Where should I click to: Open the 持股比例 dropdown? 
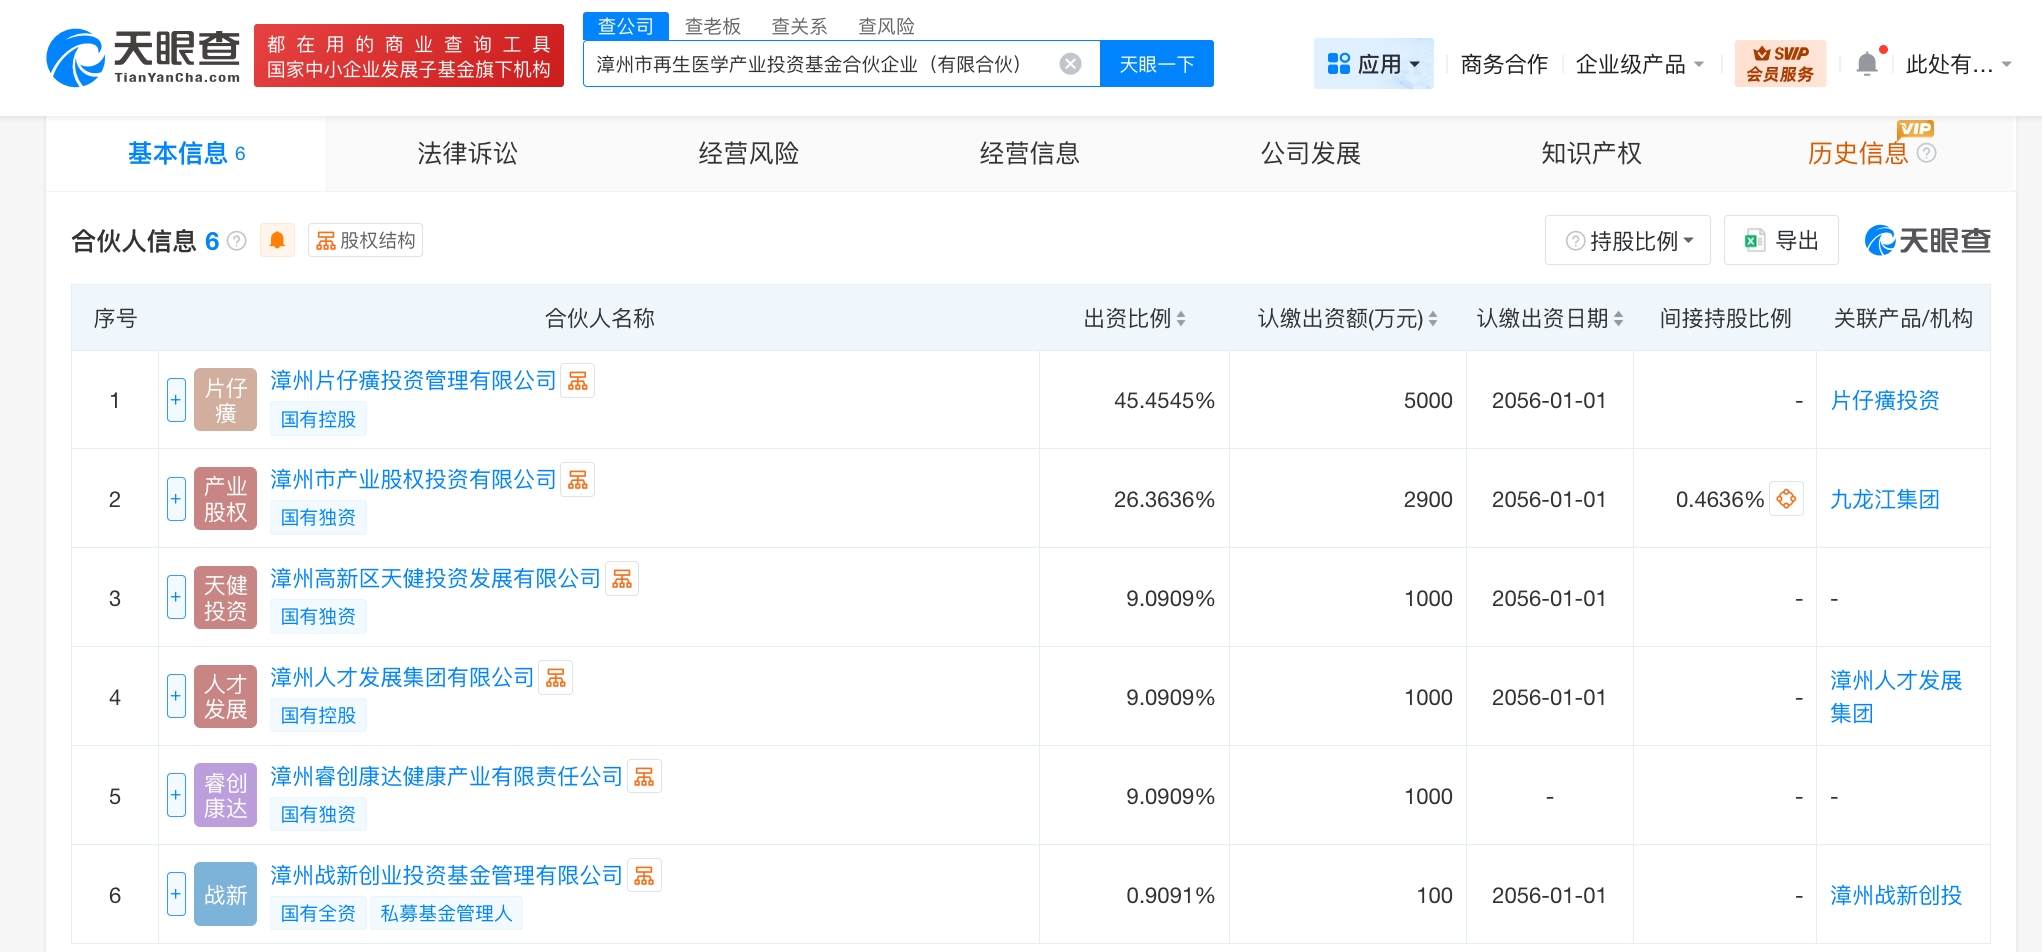[x=1628, y=241]
